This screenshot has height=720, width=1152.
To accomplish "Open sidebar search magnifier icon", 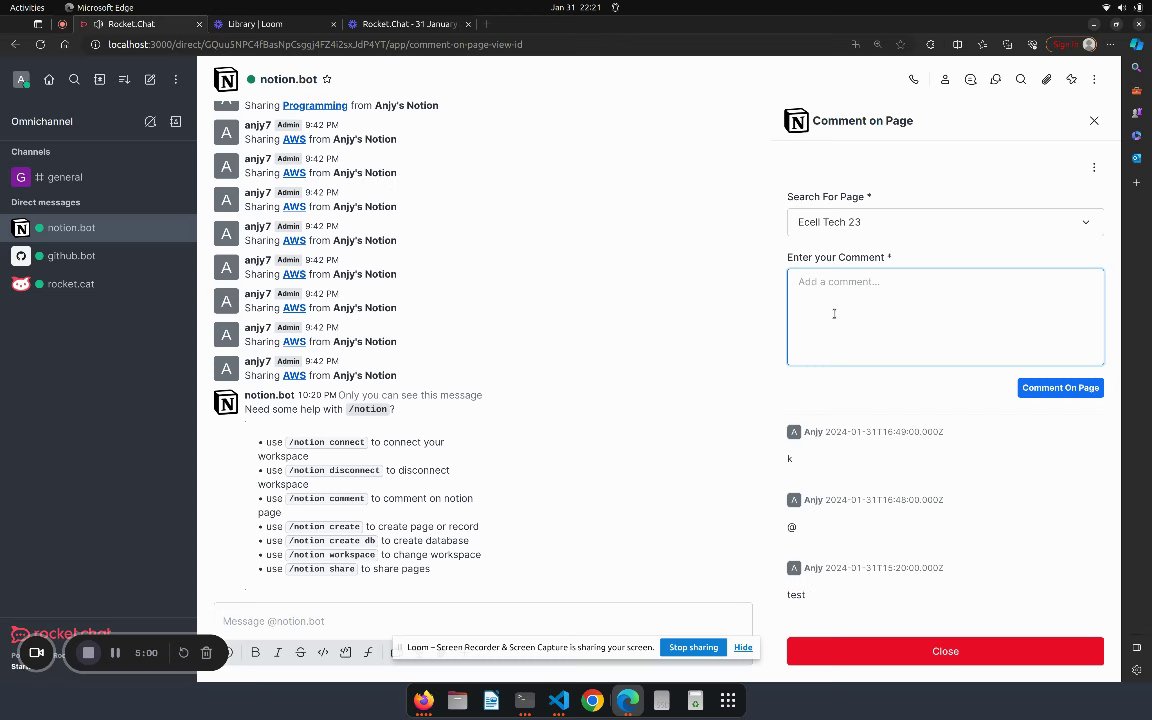I will coord(74,79).
